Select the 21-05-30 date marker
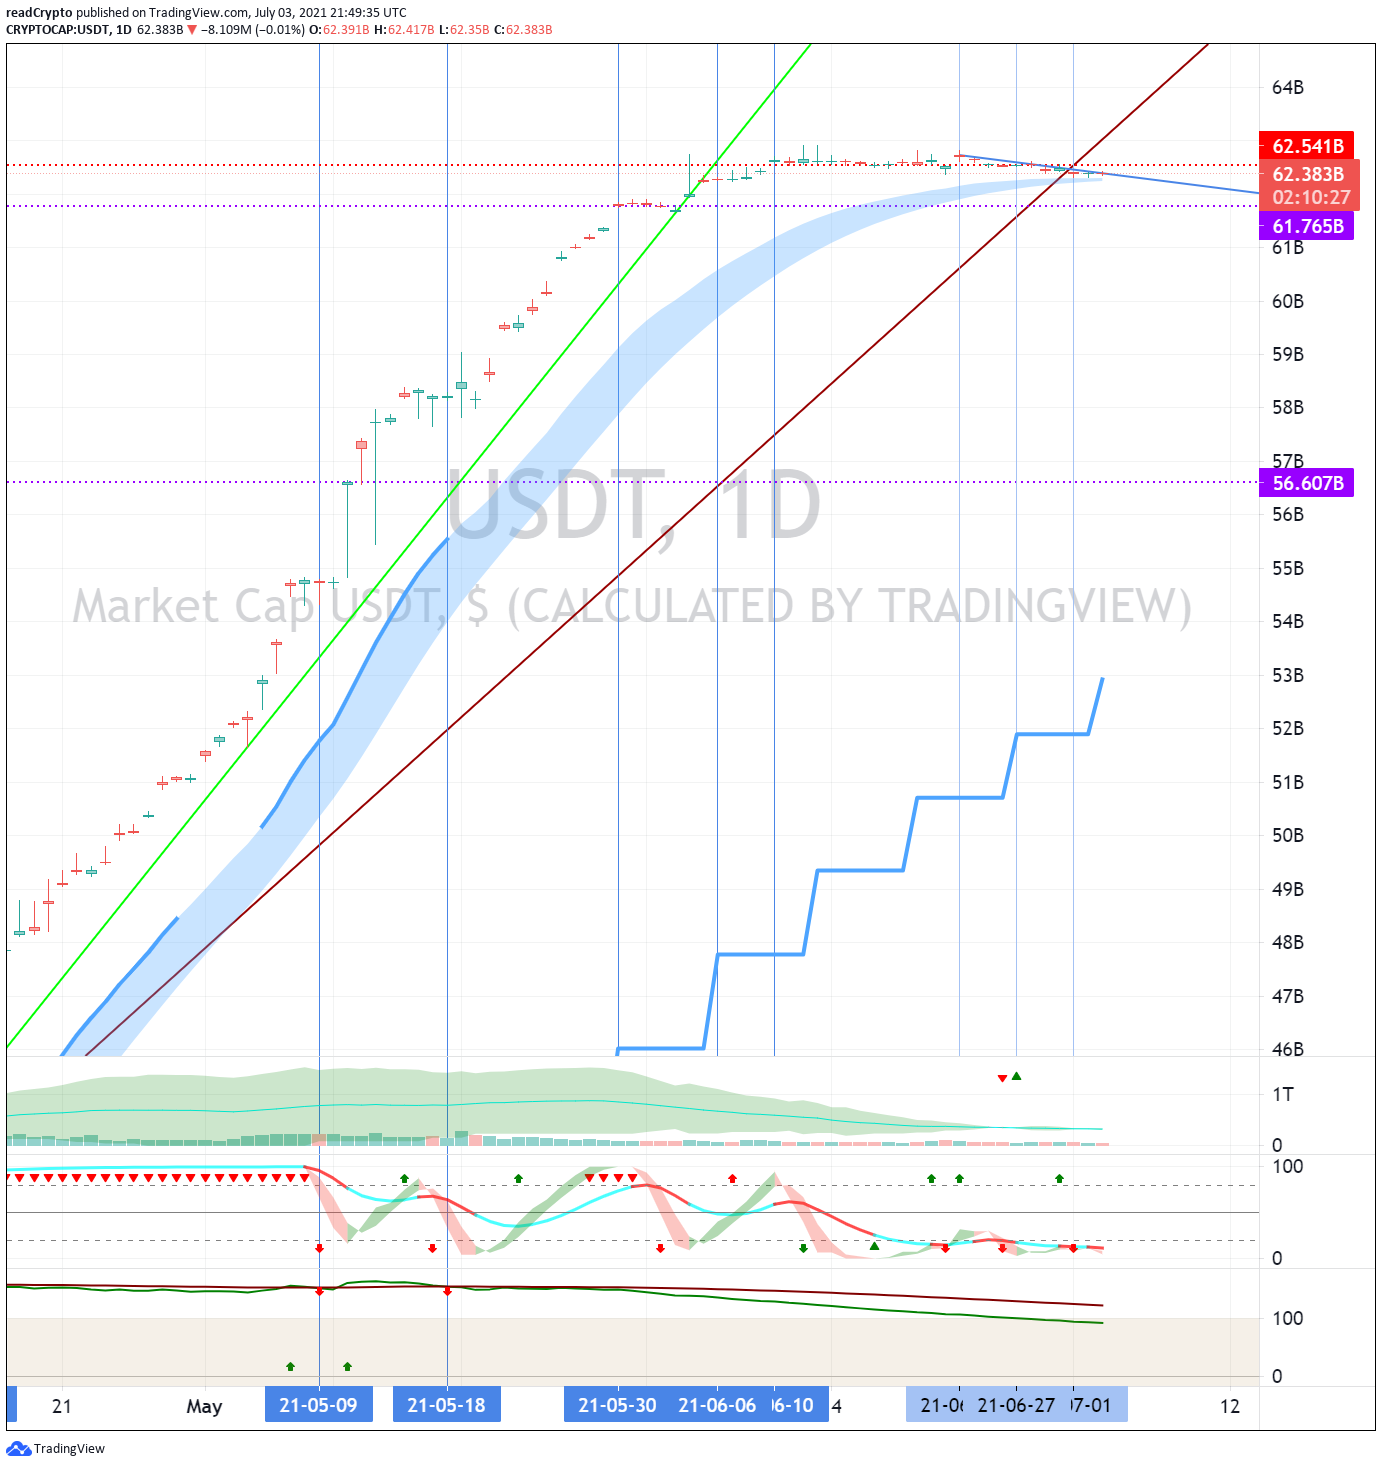This screenshot has height=1467, width=1382. [617, 1405]
